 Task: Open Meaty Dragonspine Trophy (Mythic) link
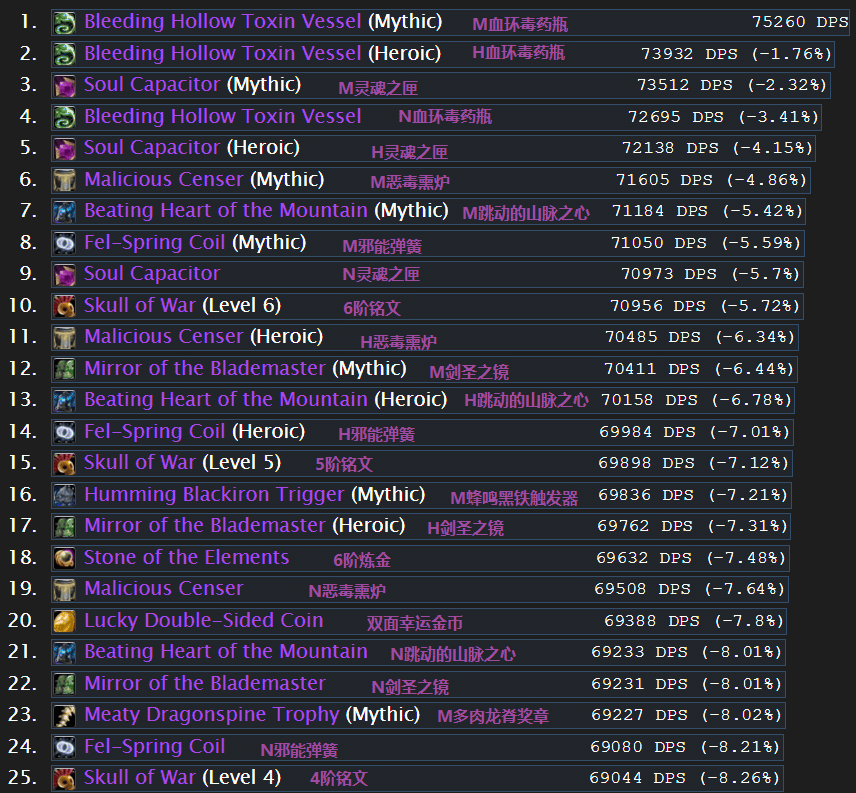252,715
